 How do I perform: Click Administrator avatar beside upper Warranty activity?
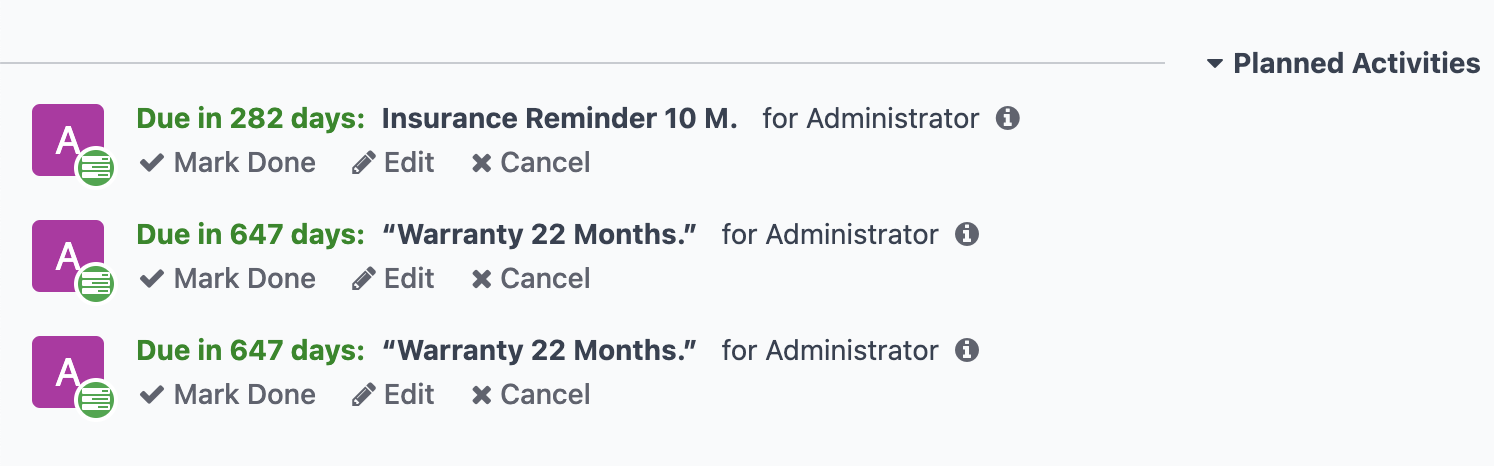pos(68,256)
